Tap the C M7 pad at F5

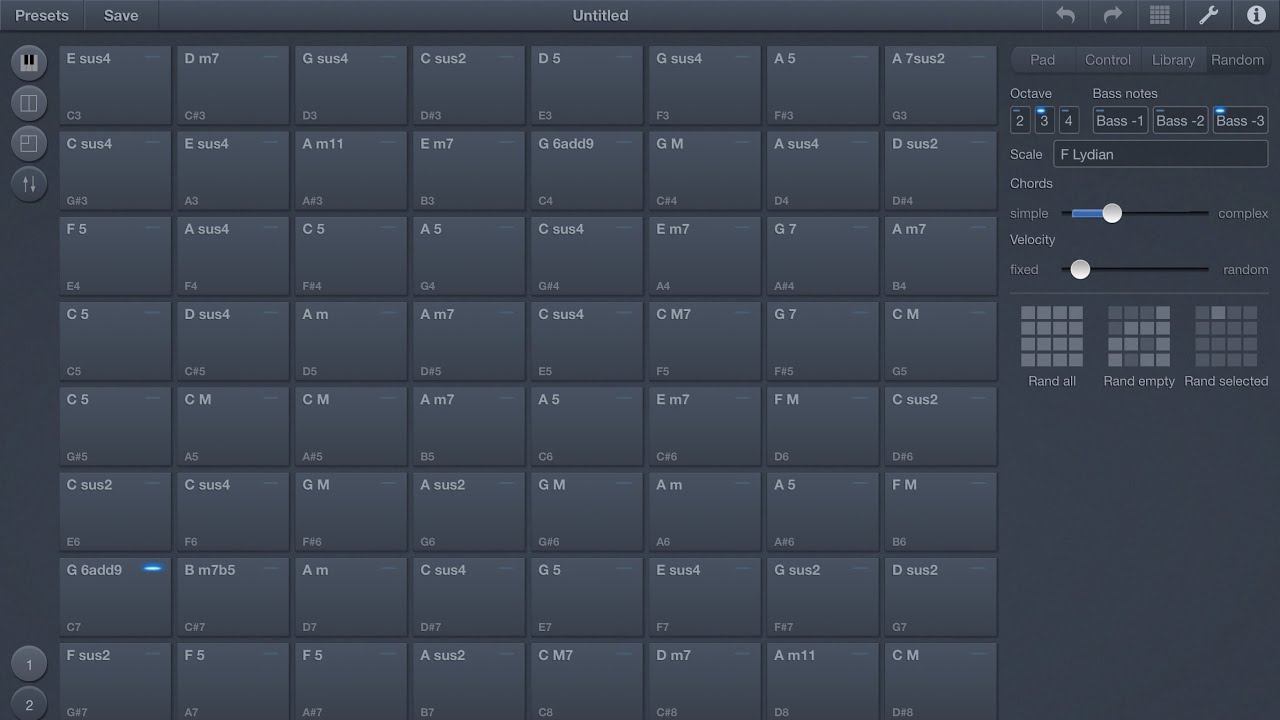click(705, 341)
